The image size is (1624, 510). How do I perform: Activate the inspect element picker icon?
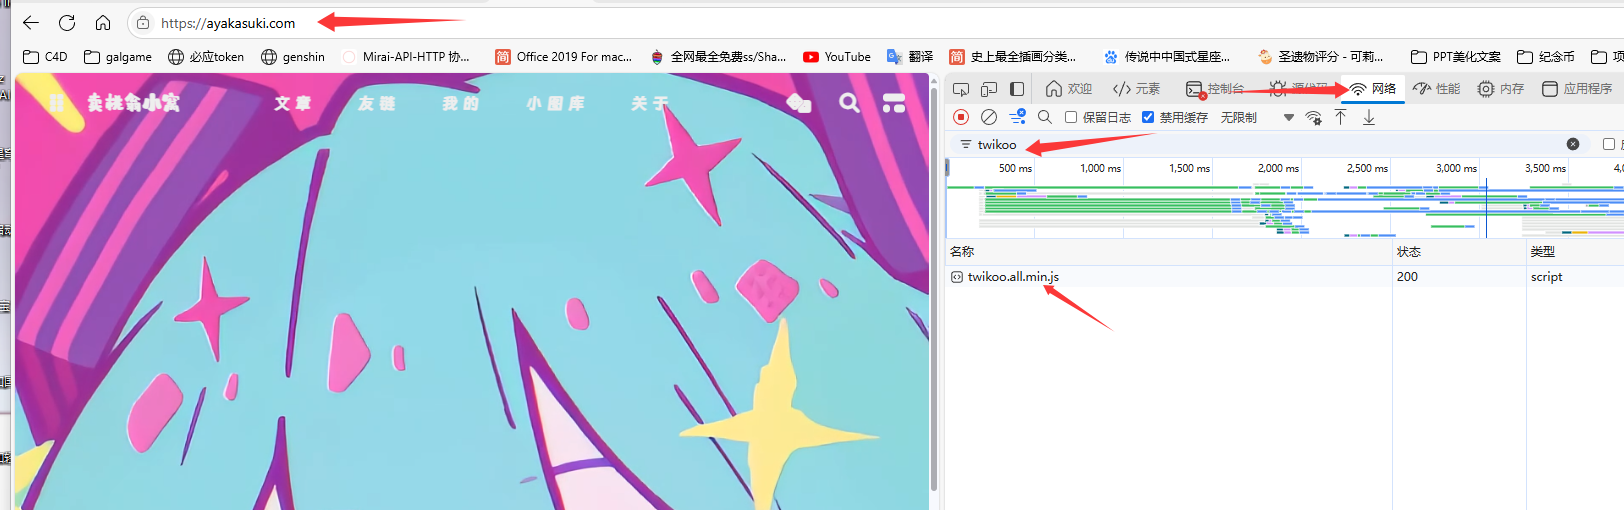coord(961,89)
